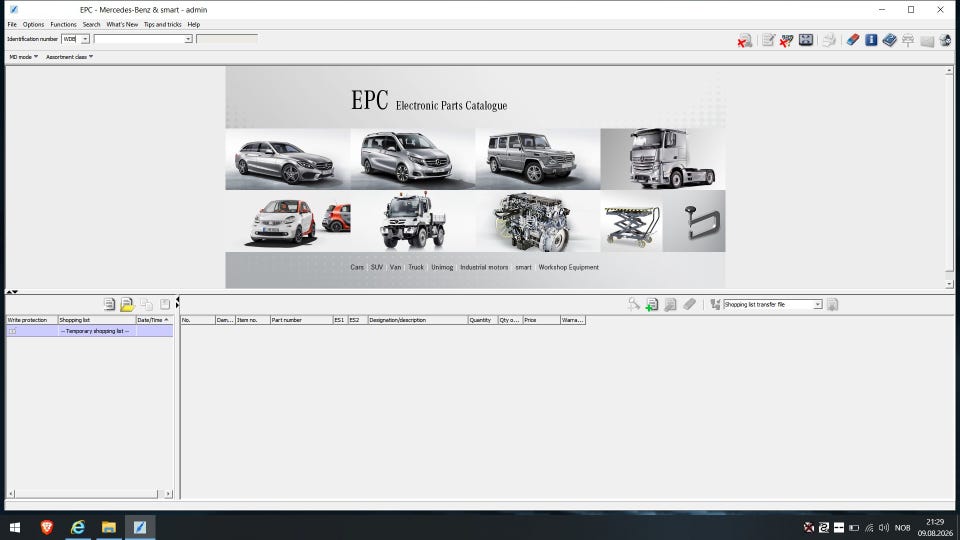Click the Industrial motors link

[484, 268]
